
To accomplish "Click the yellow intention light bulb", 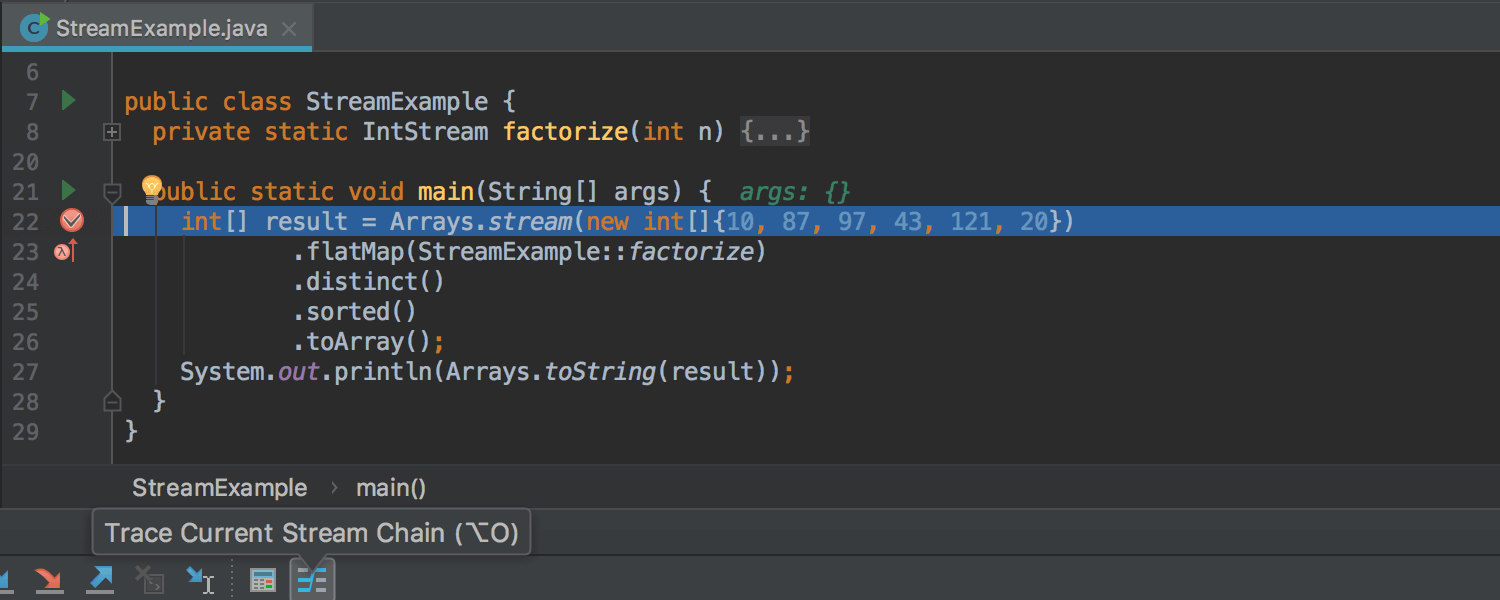I will click(x=151, y=188).
